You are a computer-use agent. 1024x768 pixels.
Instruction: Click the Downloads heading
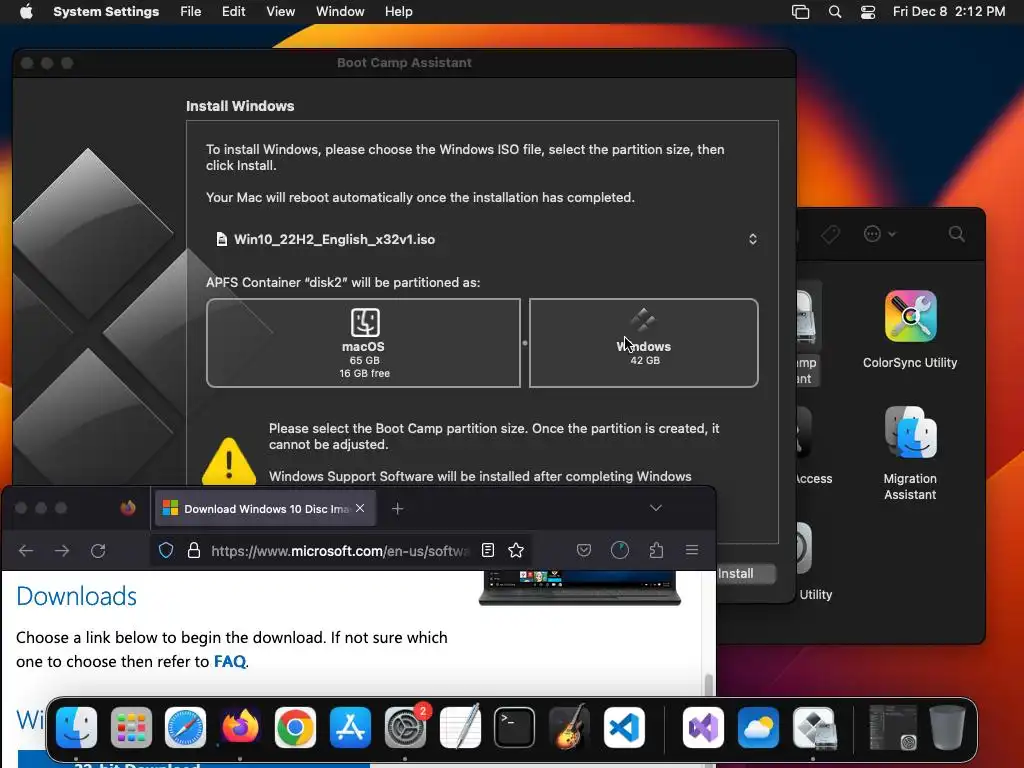click(76, 596)
